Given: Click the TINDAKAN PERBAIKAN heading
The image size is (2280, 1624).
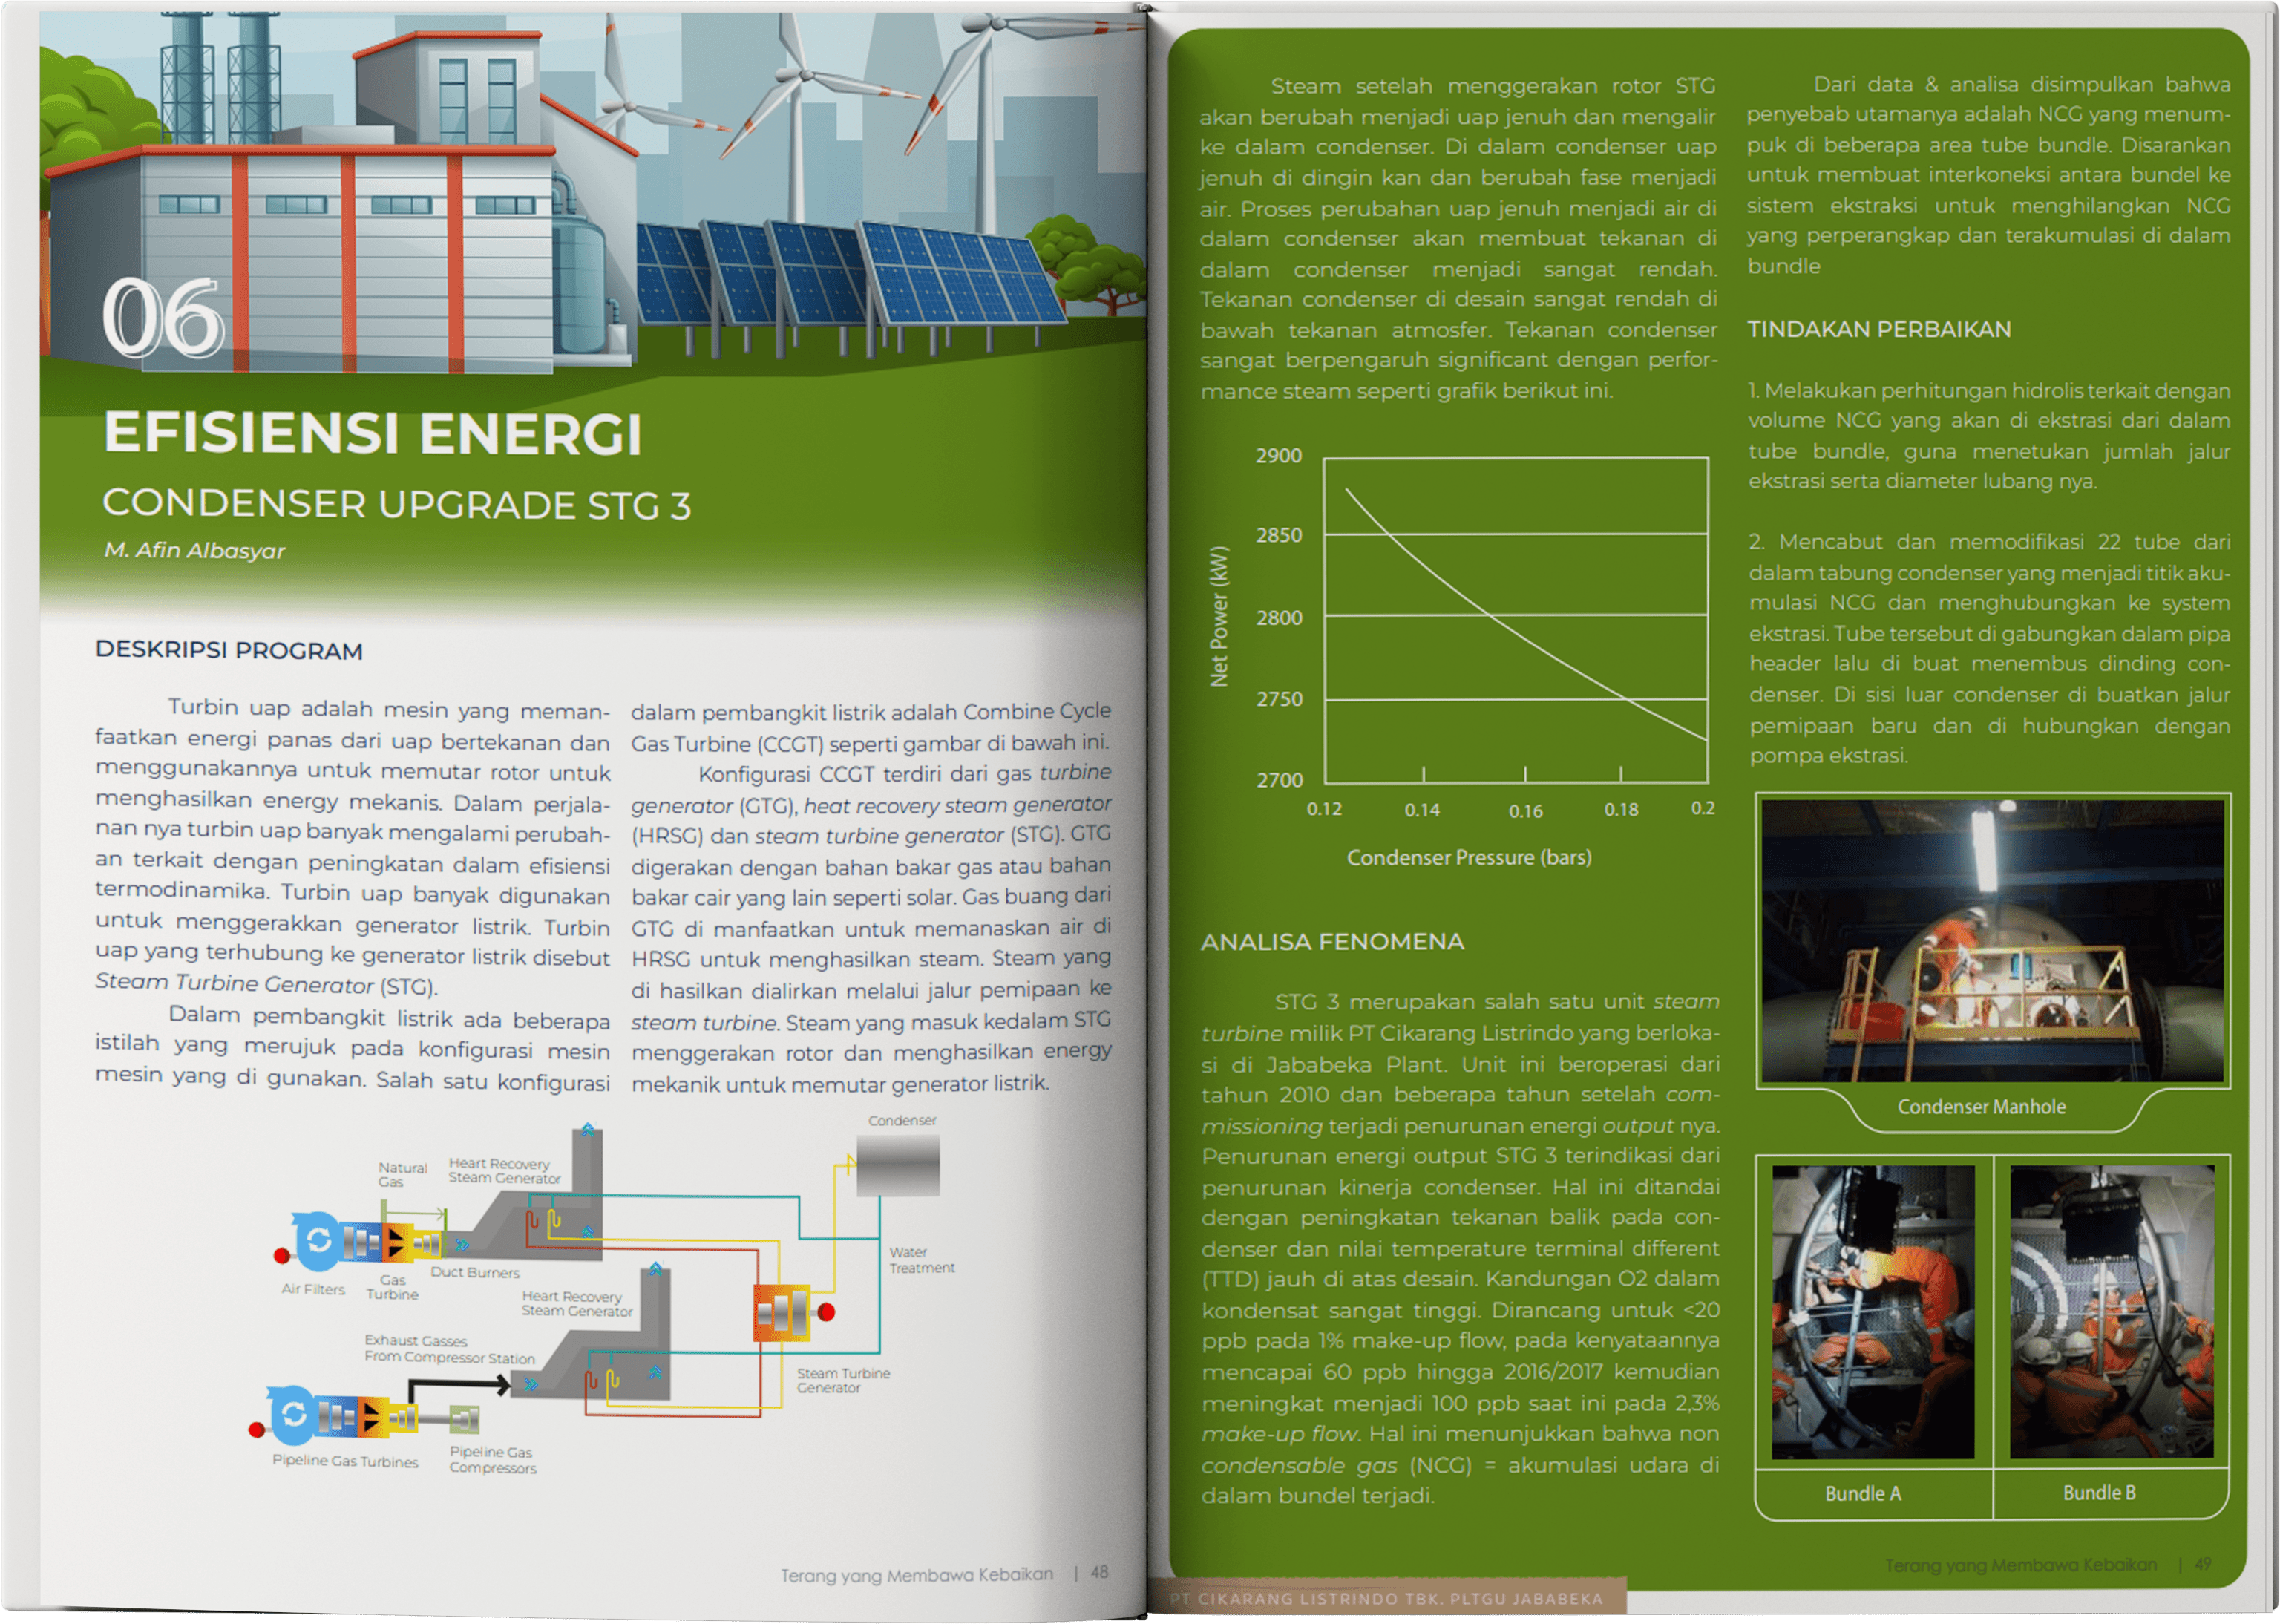Looking at the screenshot, I should tap(1878, 329).
